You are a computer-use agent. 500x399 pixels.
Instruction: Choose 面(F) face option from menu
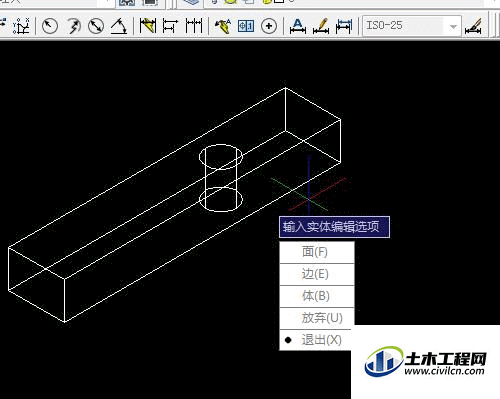coord(316,252)
